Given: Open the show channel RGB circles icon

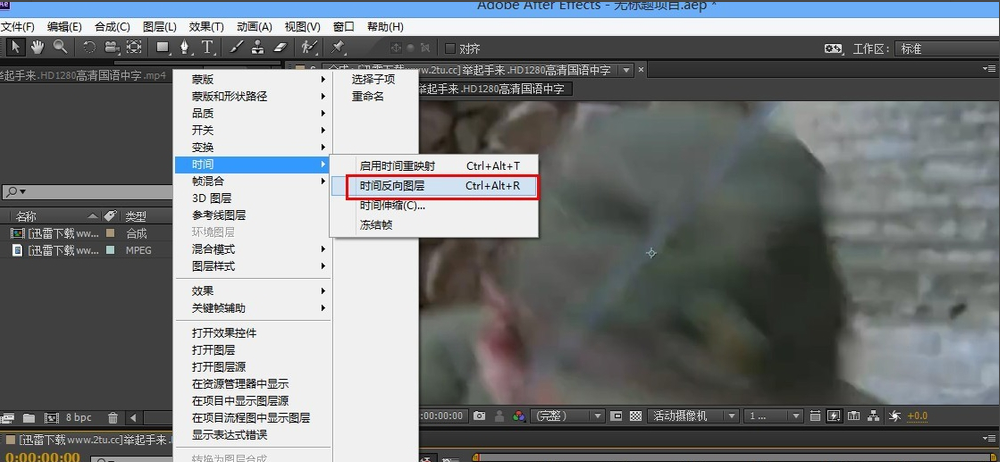Looking at the screenshot, I should [519, 416].
